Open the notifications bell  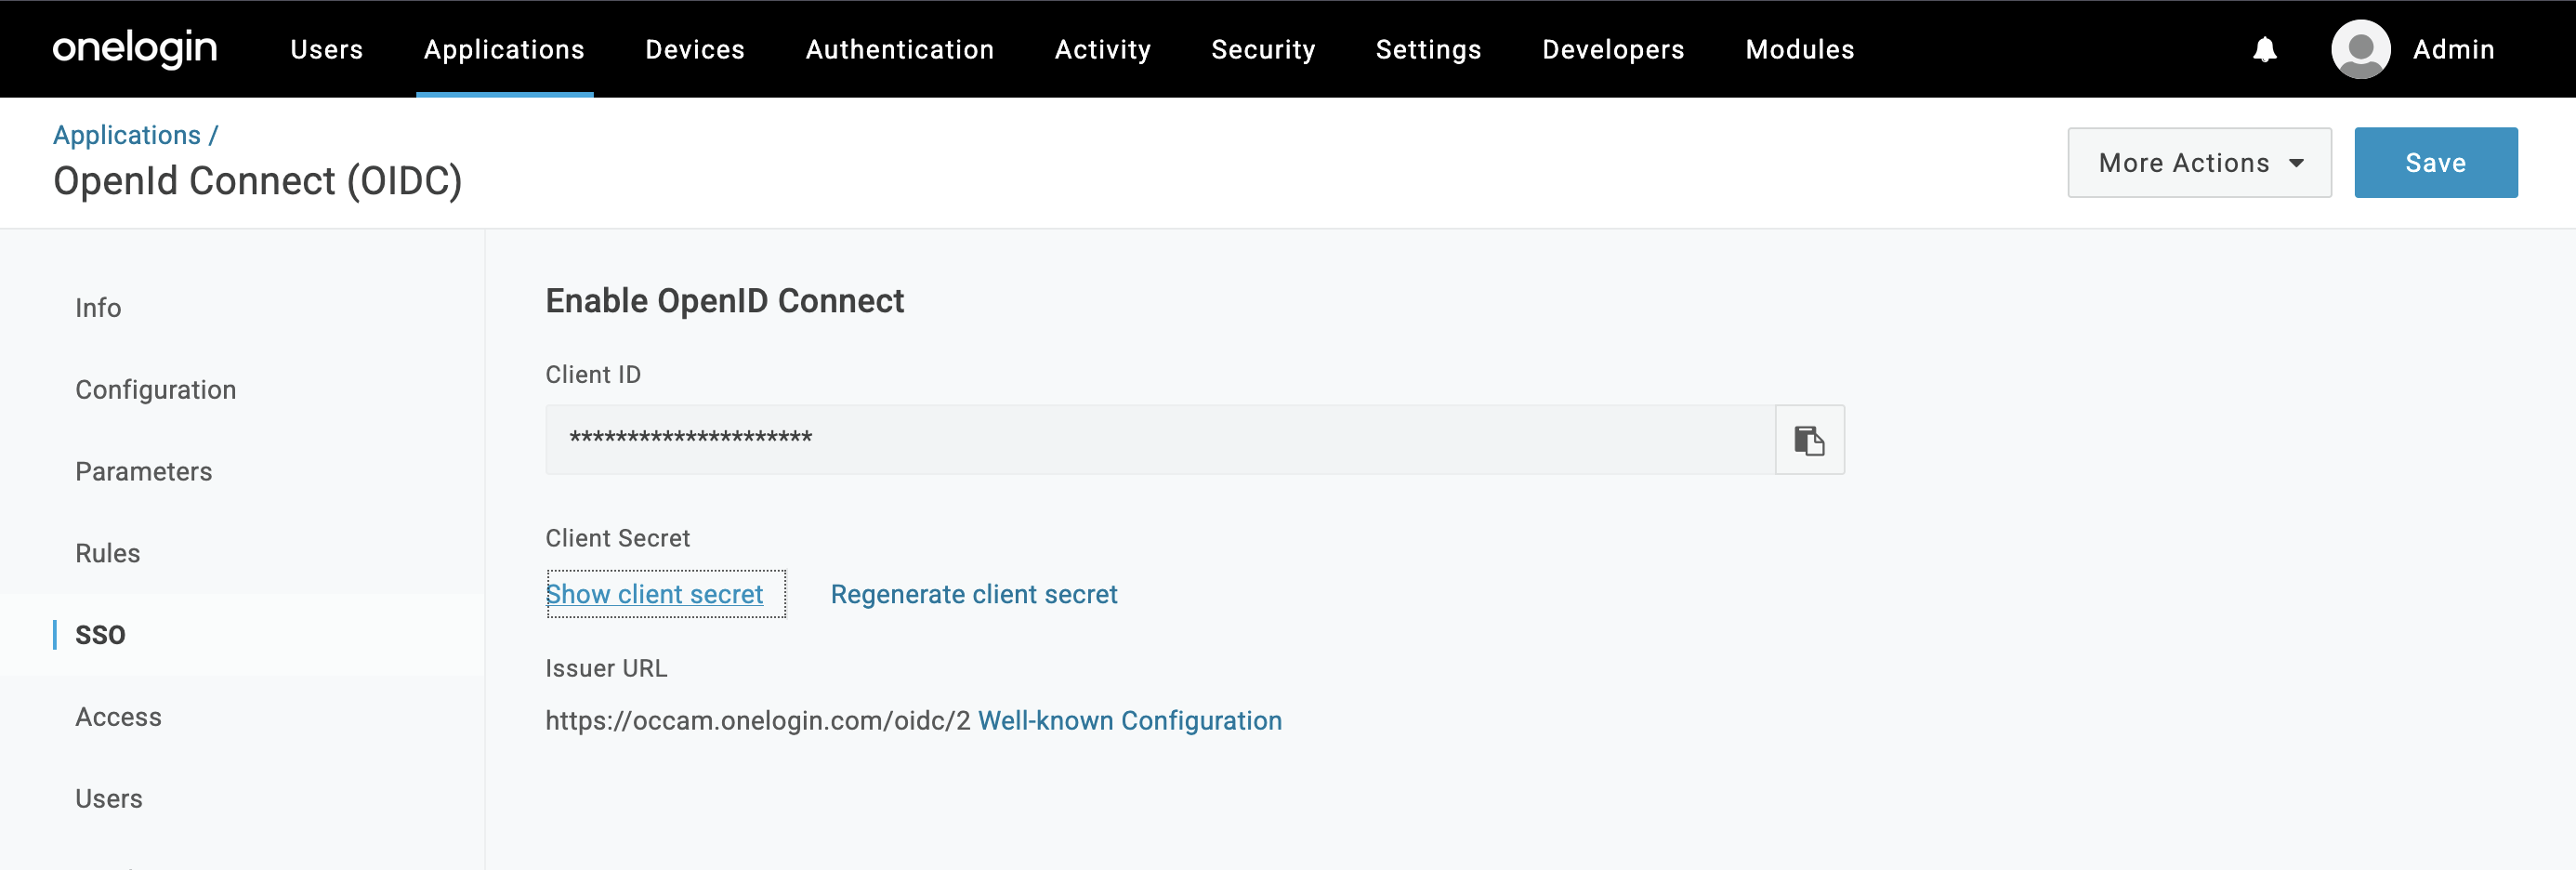coord(2265,50)
